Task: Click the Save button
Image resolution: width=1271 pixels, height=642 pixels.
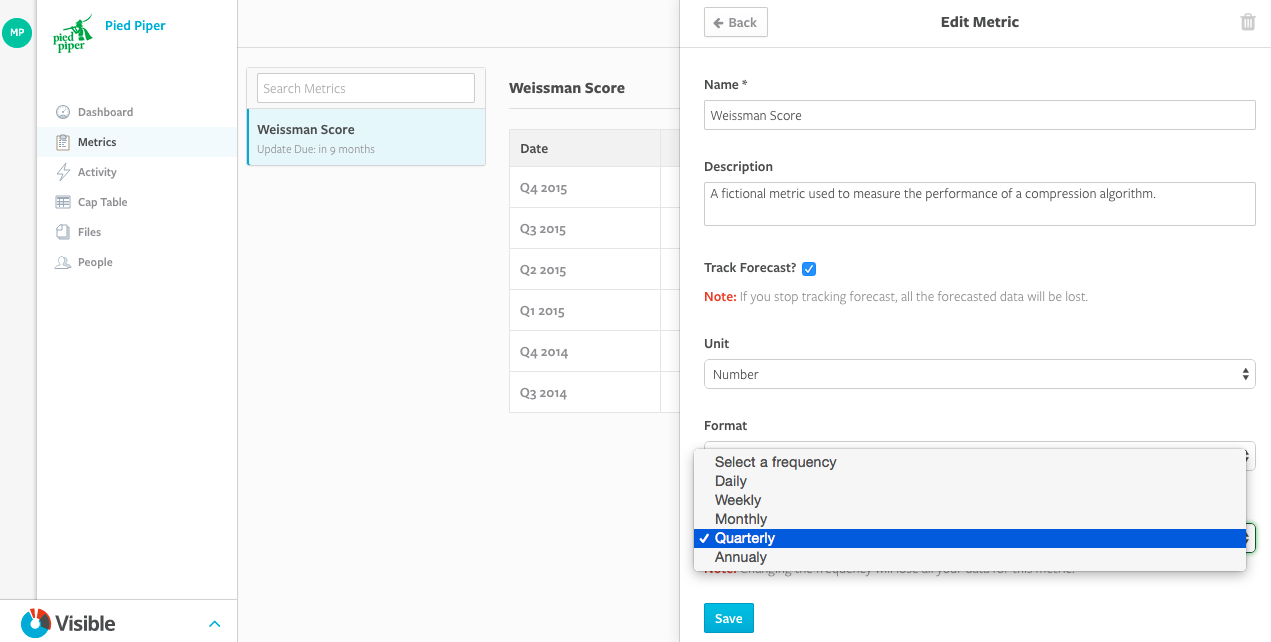Action: point(728,618)
